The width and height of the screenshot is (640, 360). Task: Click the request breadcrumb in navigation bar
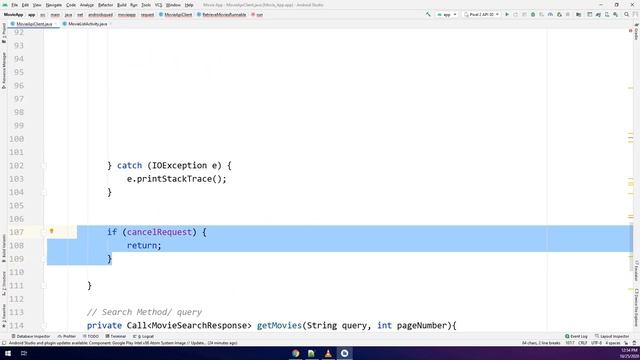tap(147, 15)
